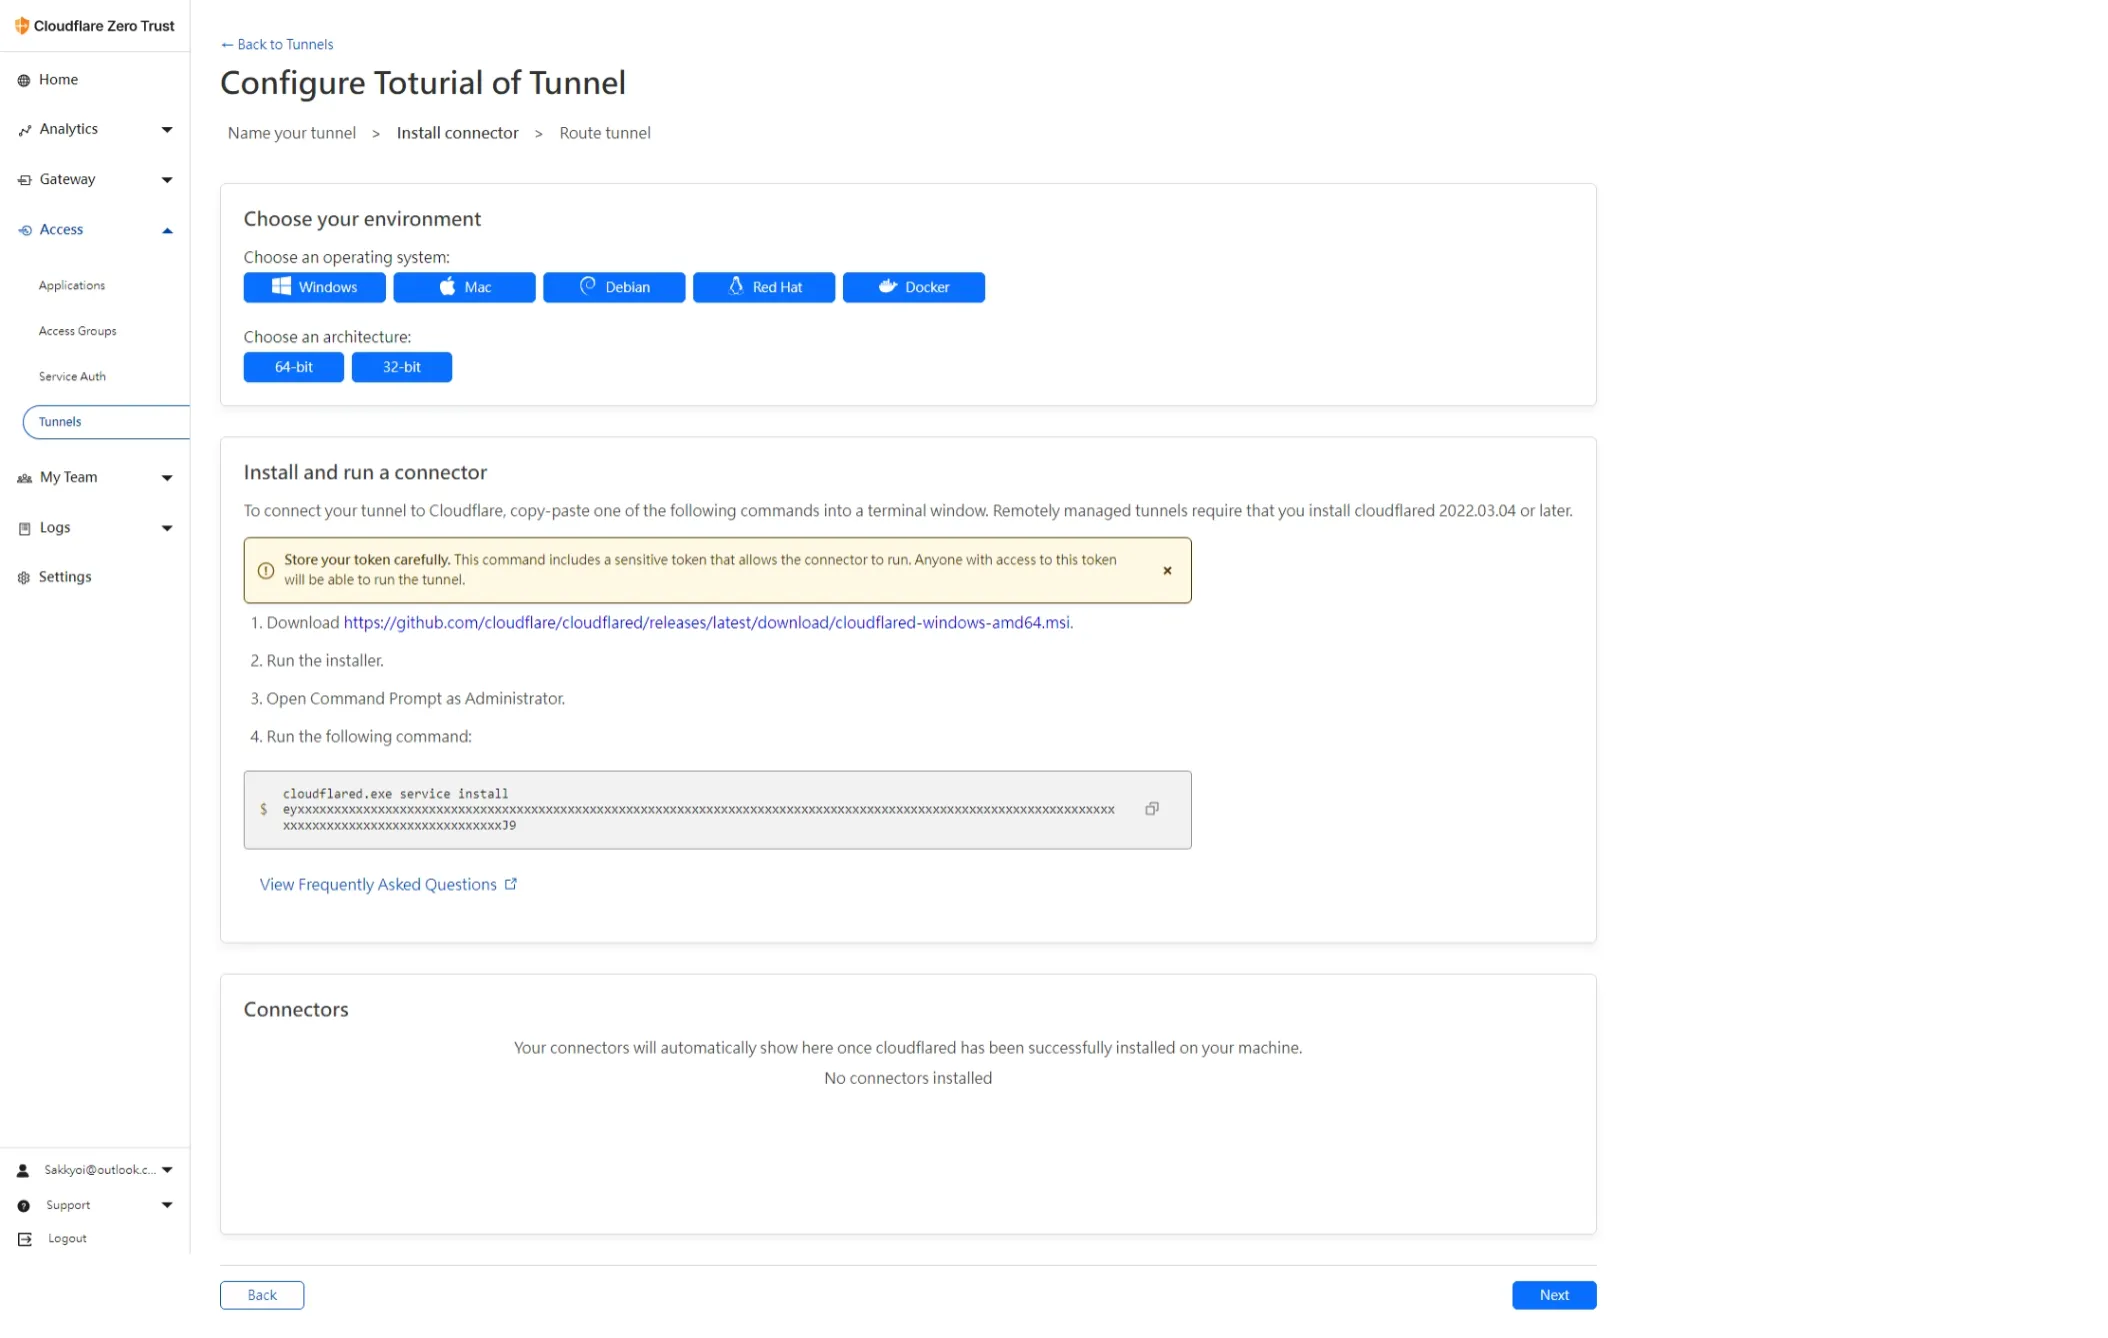Go to Name your tunnel step

[292, 133]
